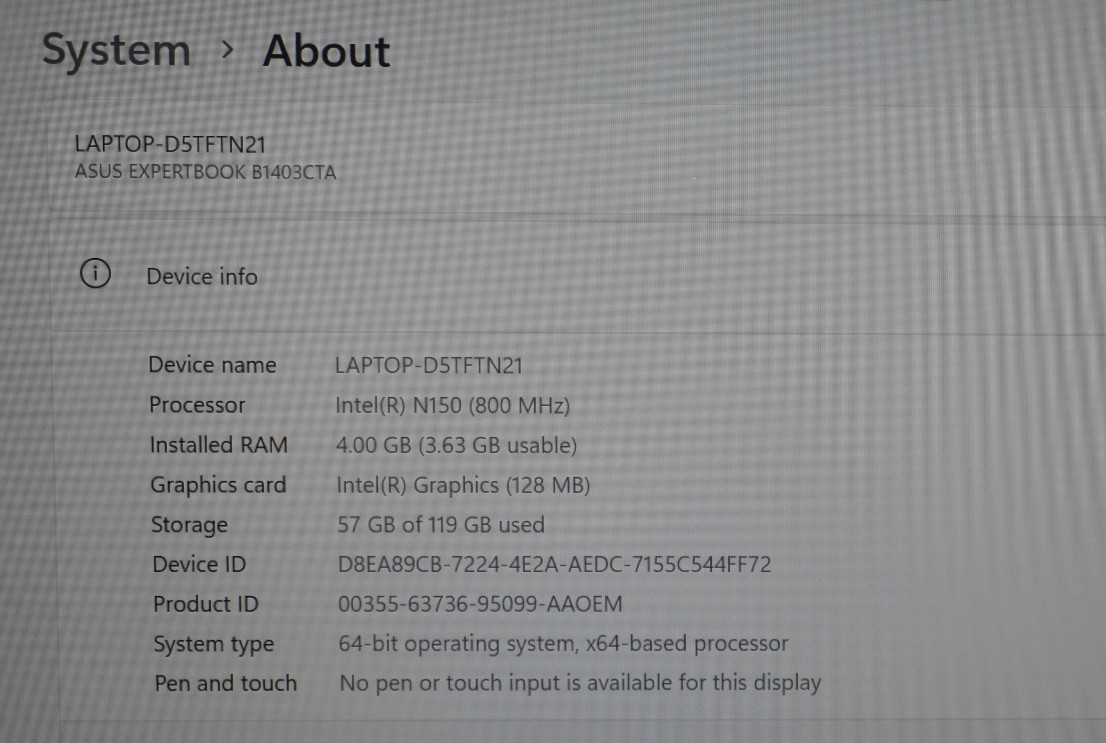Select Device ID value D8EA89CB-7224-4E2A-AEDC-7155C544FF72
This screenshot has width=1106, height=743.
tap(554, 564)
